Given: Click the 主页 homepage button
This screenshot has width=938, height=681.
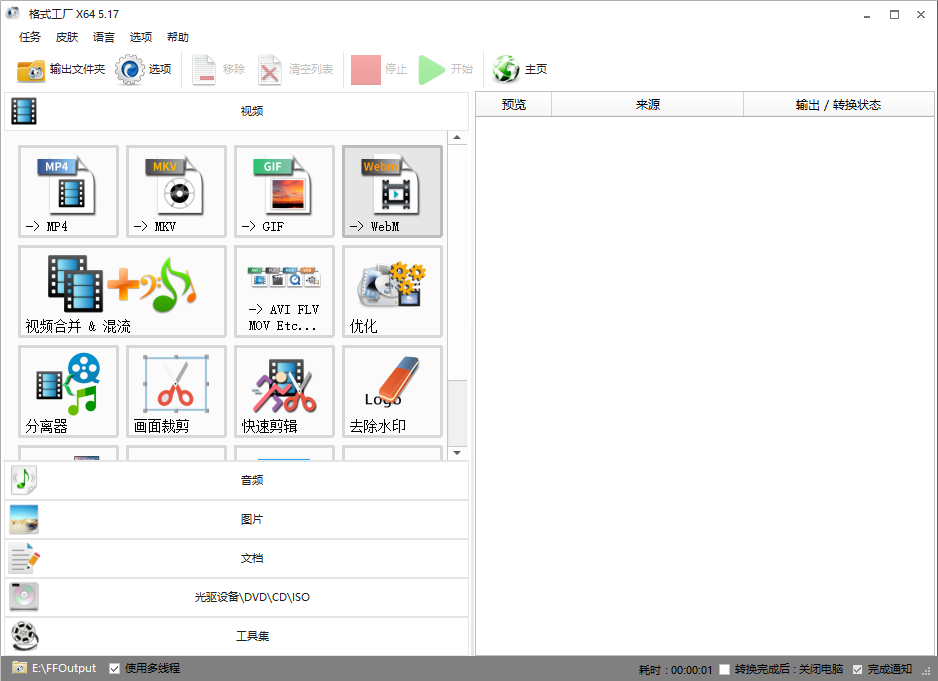Looking at the screenshot, I should coord(521,69).
